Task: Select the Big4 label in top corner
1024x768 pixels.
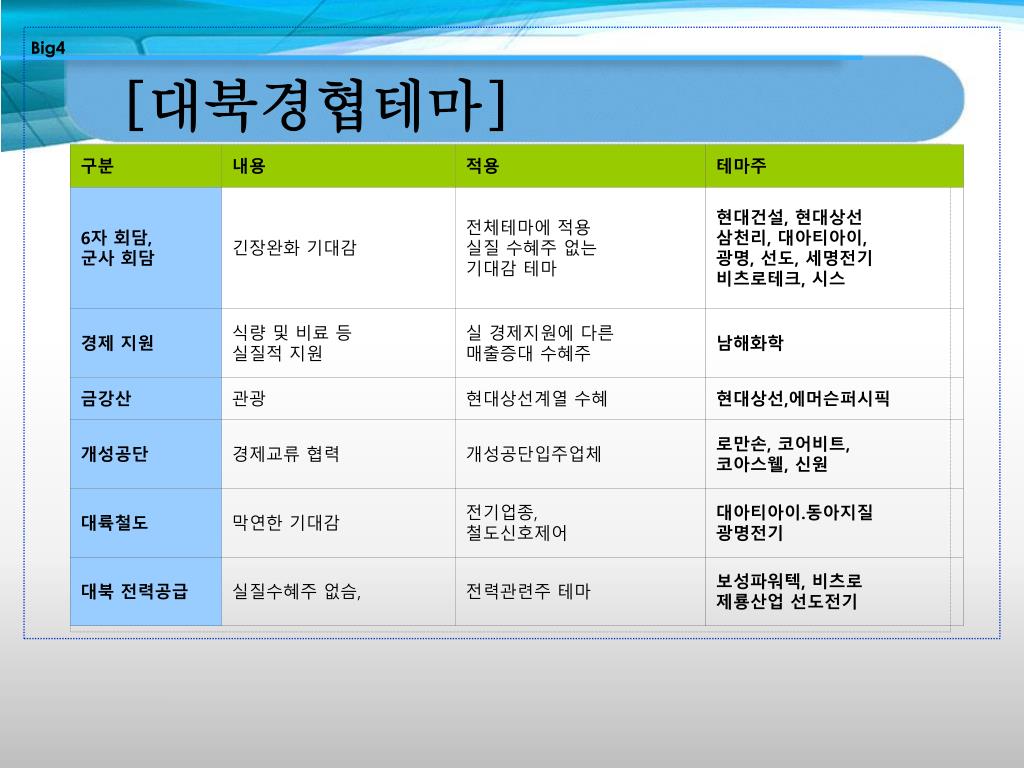Action: (48, 48)
